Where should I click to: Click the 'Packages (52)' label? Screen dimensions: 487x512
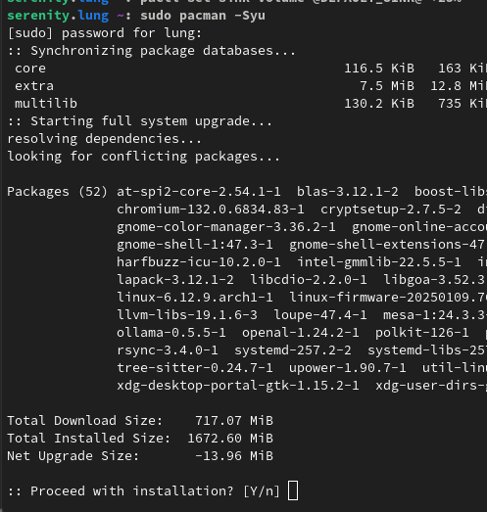(57, 192)
